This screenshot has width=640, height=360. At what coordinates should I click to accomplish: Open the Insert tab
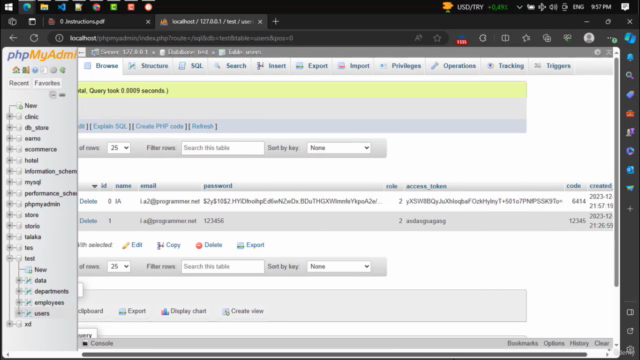click(x=271, y=66)
